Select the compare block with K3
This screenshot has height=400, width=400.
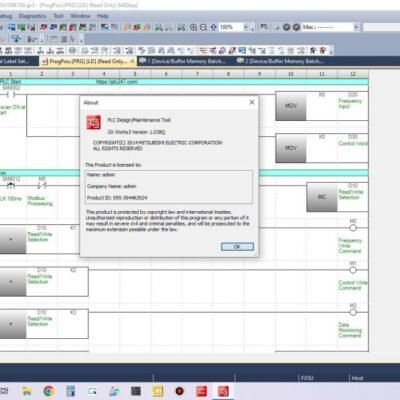point(13,324)
